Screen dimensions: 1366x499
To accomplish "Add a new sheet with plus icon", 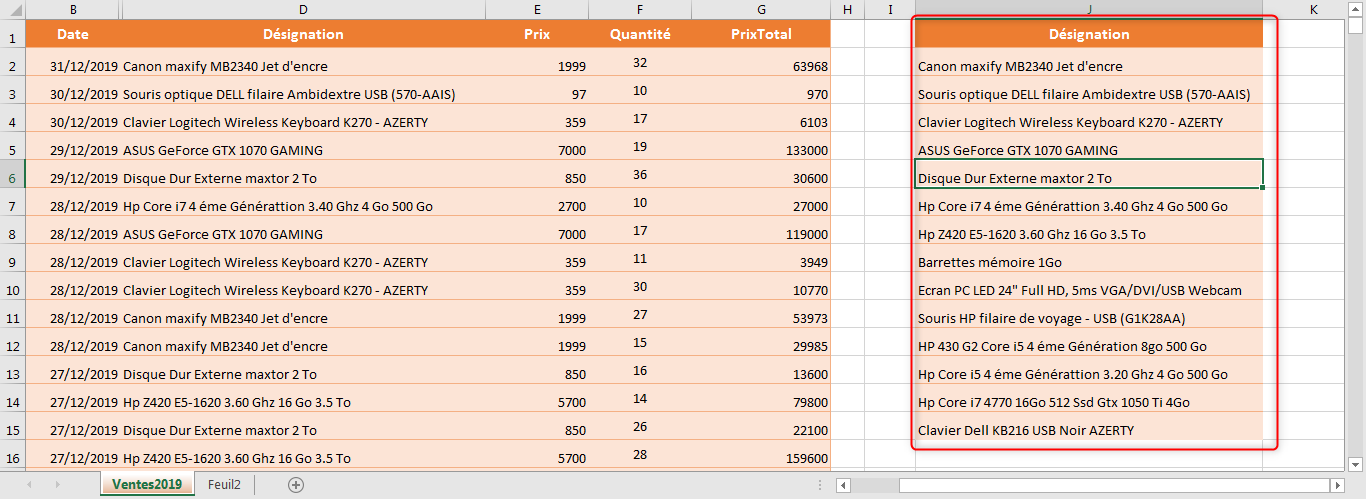I will (295, 485).
